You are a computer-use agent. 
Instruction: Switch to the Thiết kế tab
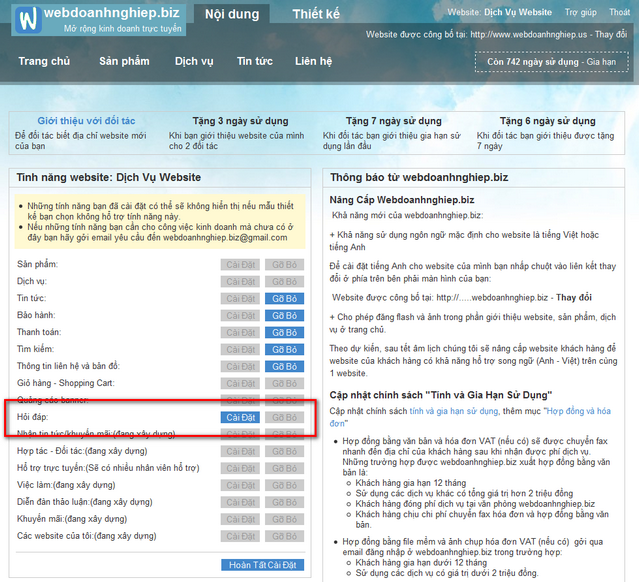316,14
